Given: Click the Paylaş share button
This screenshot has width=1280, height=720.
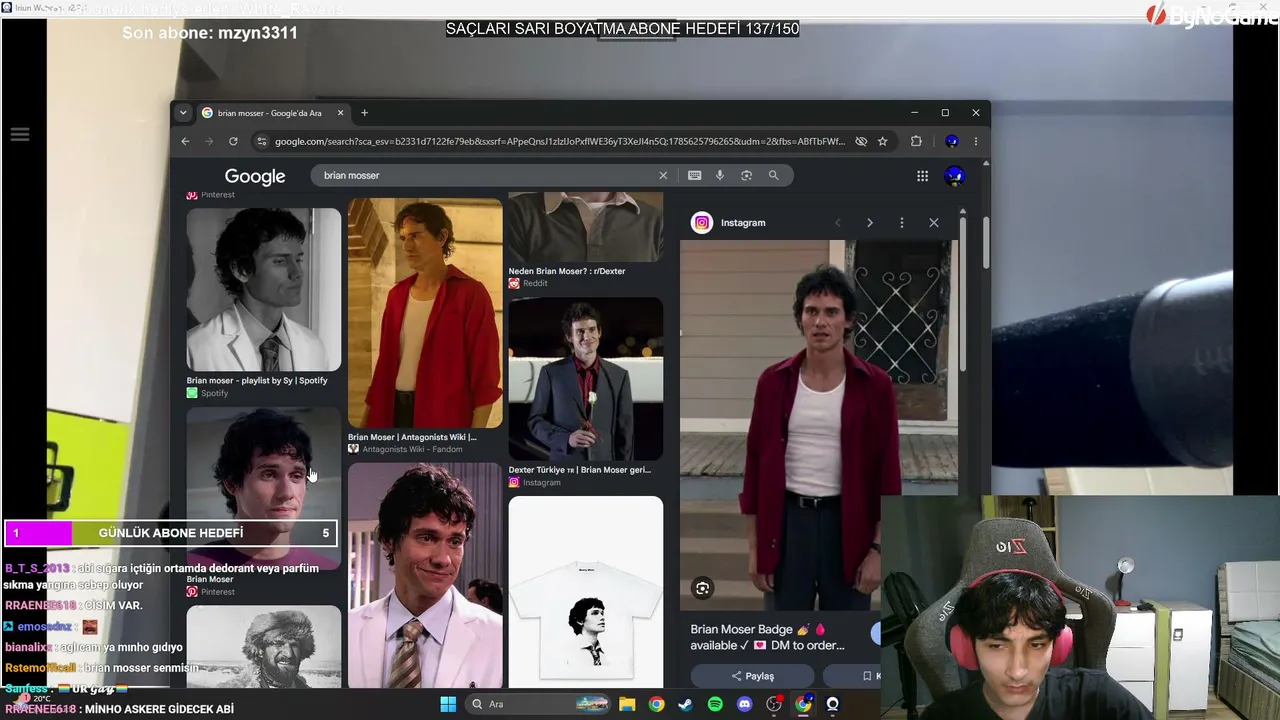Looking at the screenshot, I should pos(753,676).
